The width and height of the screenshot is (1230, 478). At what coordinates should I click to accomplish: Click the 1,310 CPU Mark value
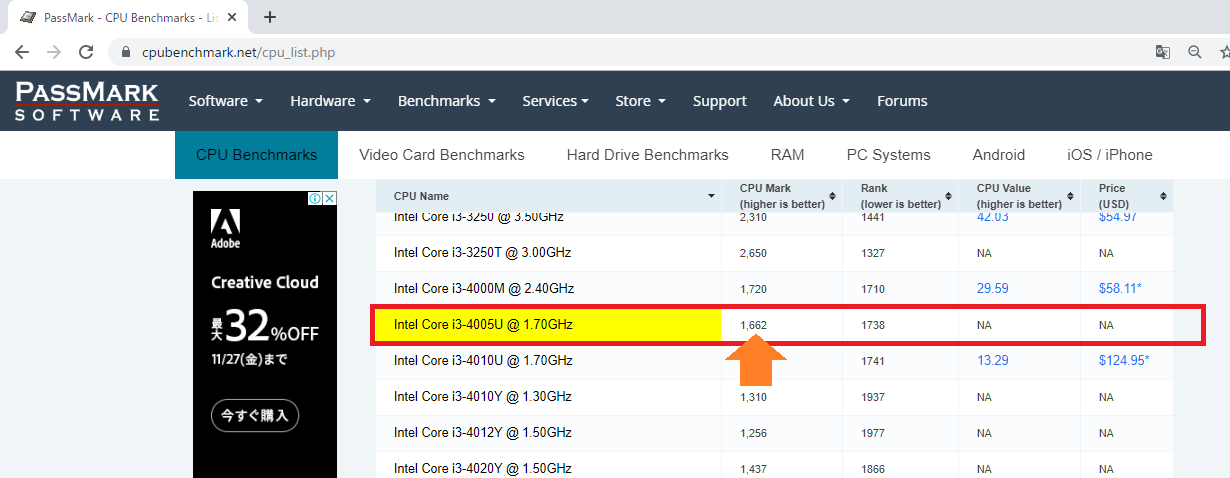pyautogui.click(x=753, y=397)
